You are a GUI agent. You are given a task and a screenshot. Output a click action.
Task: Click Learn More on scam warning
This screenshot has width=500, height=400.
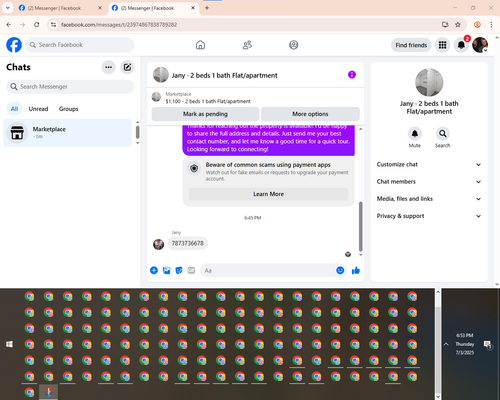click(268, 194)
